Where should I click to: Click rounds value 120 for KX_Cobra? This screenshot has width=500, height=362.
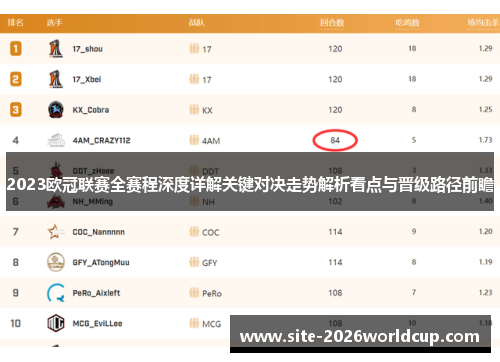pos(335,110)
